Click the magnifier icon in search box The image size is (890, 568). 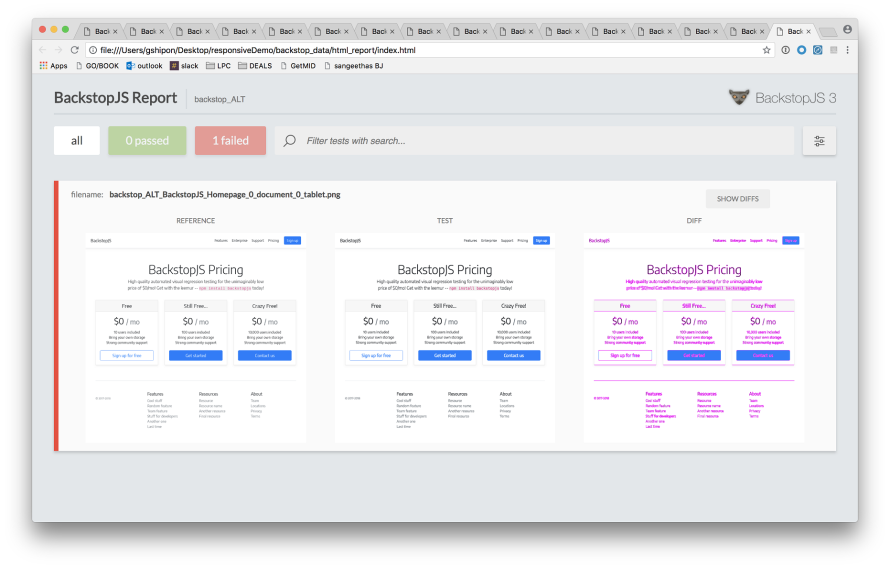pyautogui.click(x=289, y=140)
